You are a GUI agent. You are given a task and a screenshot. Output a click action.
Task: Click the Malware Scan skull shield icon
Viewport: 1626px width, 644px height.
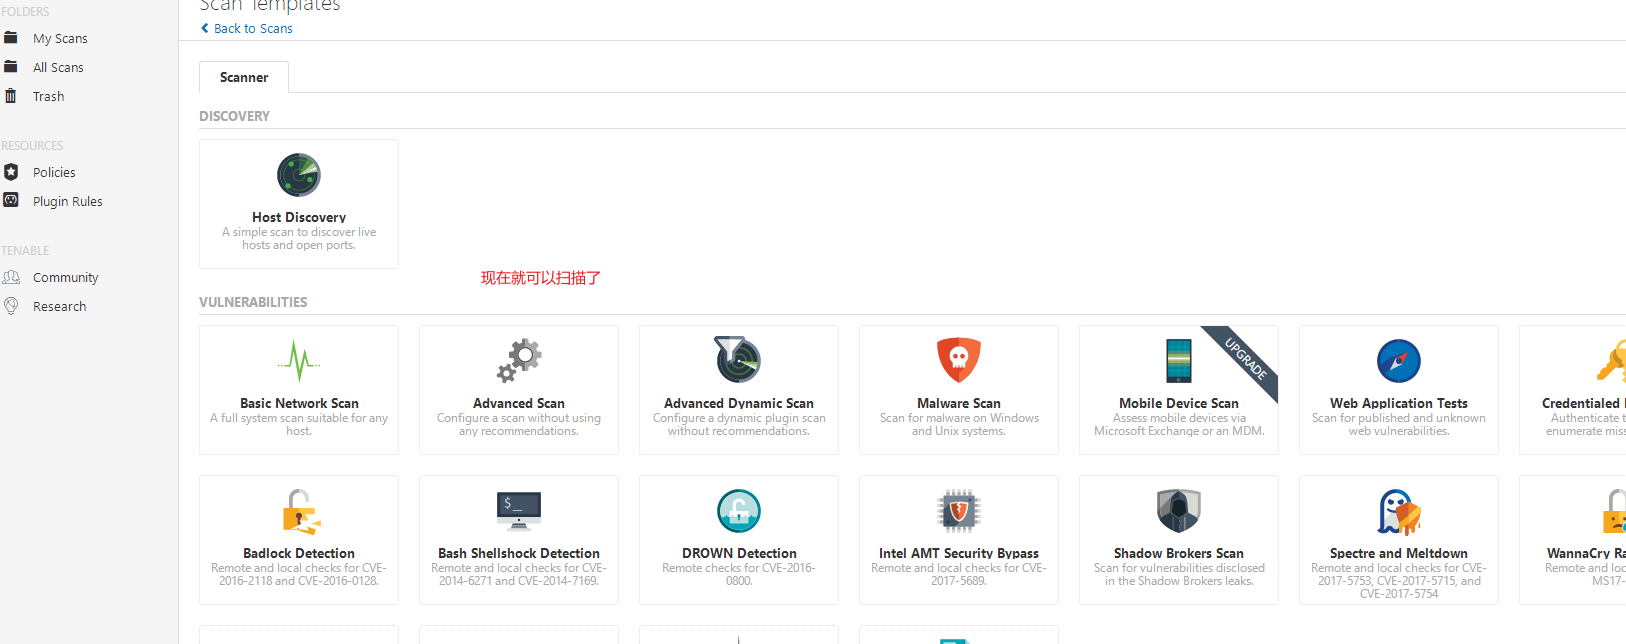click(x=959, y=360)
